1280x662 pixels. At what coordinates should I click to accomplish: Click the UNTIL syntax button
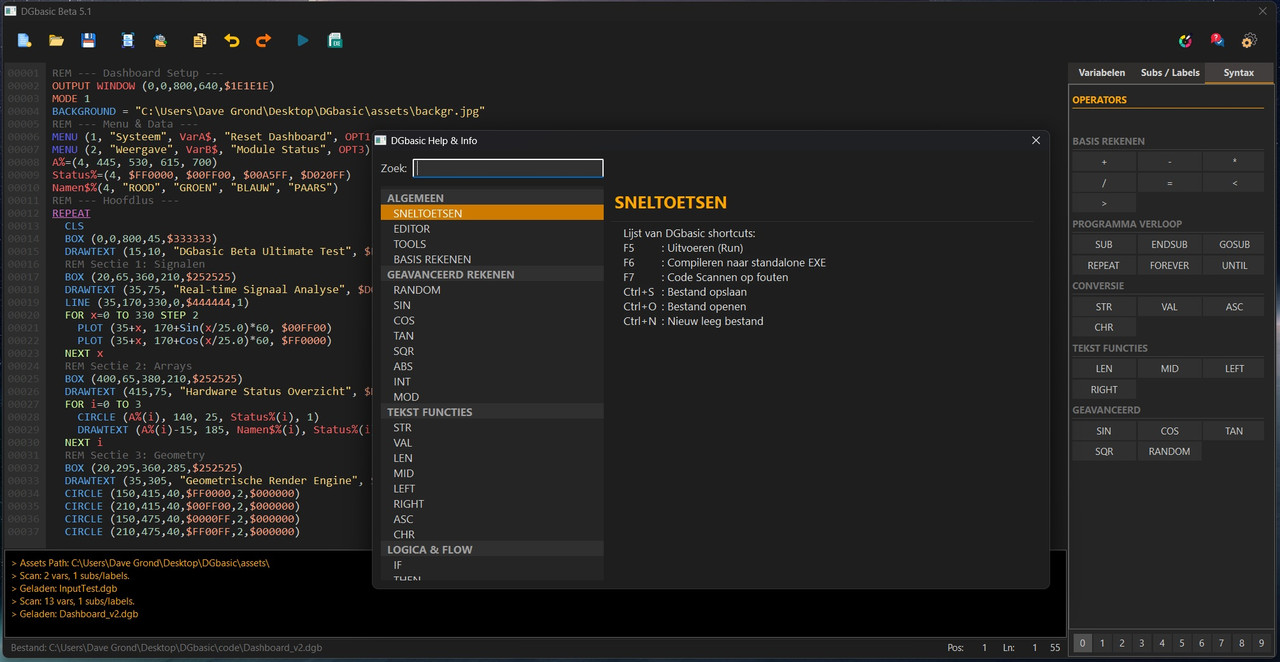pyautogui.click(x=1235, y=266)
